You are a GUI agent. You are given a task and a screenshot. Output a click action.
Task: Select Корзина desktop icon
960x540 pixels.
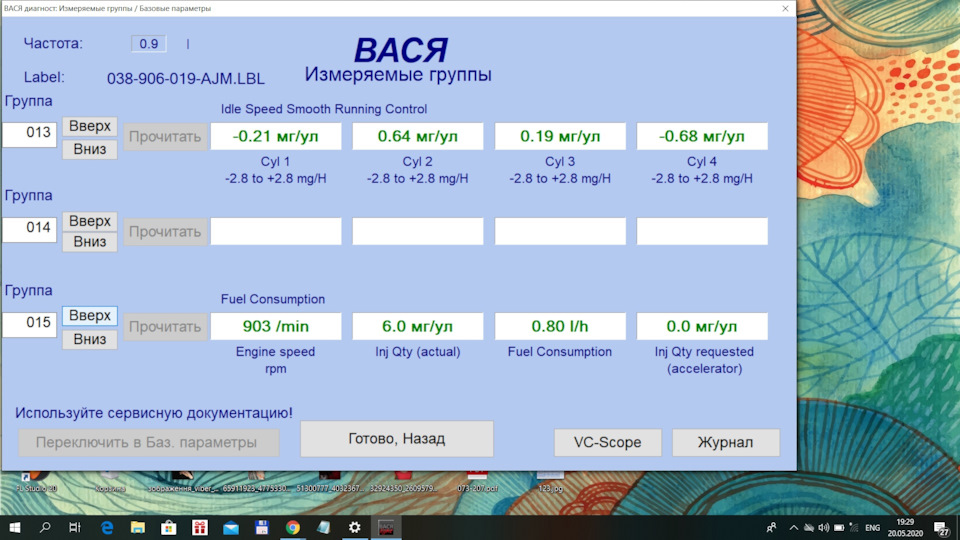pos(110,482)
